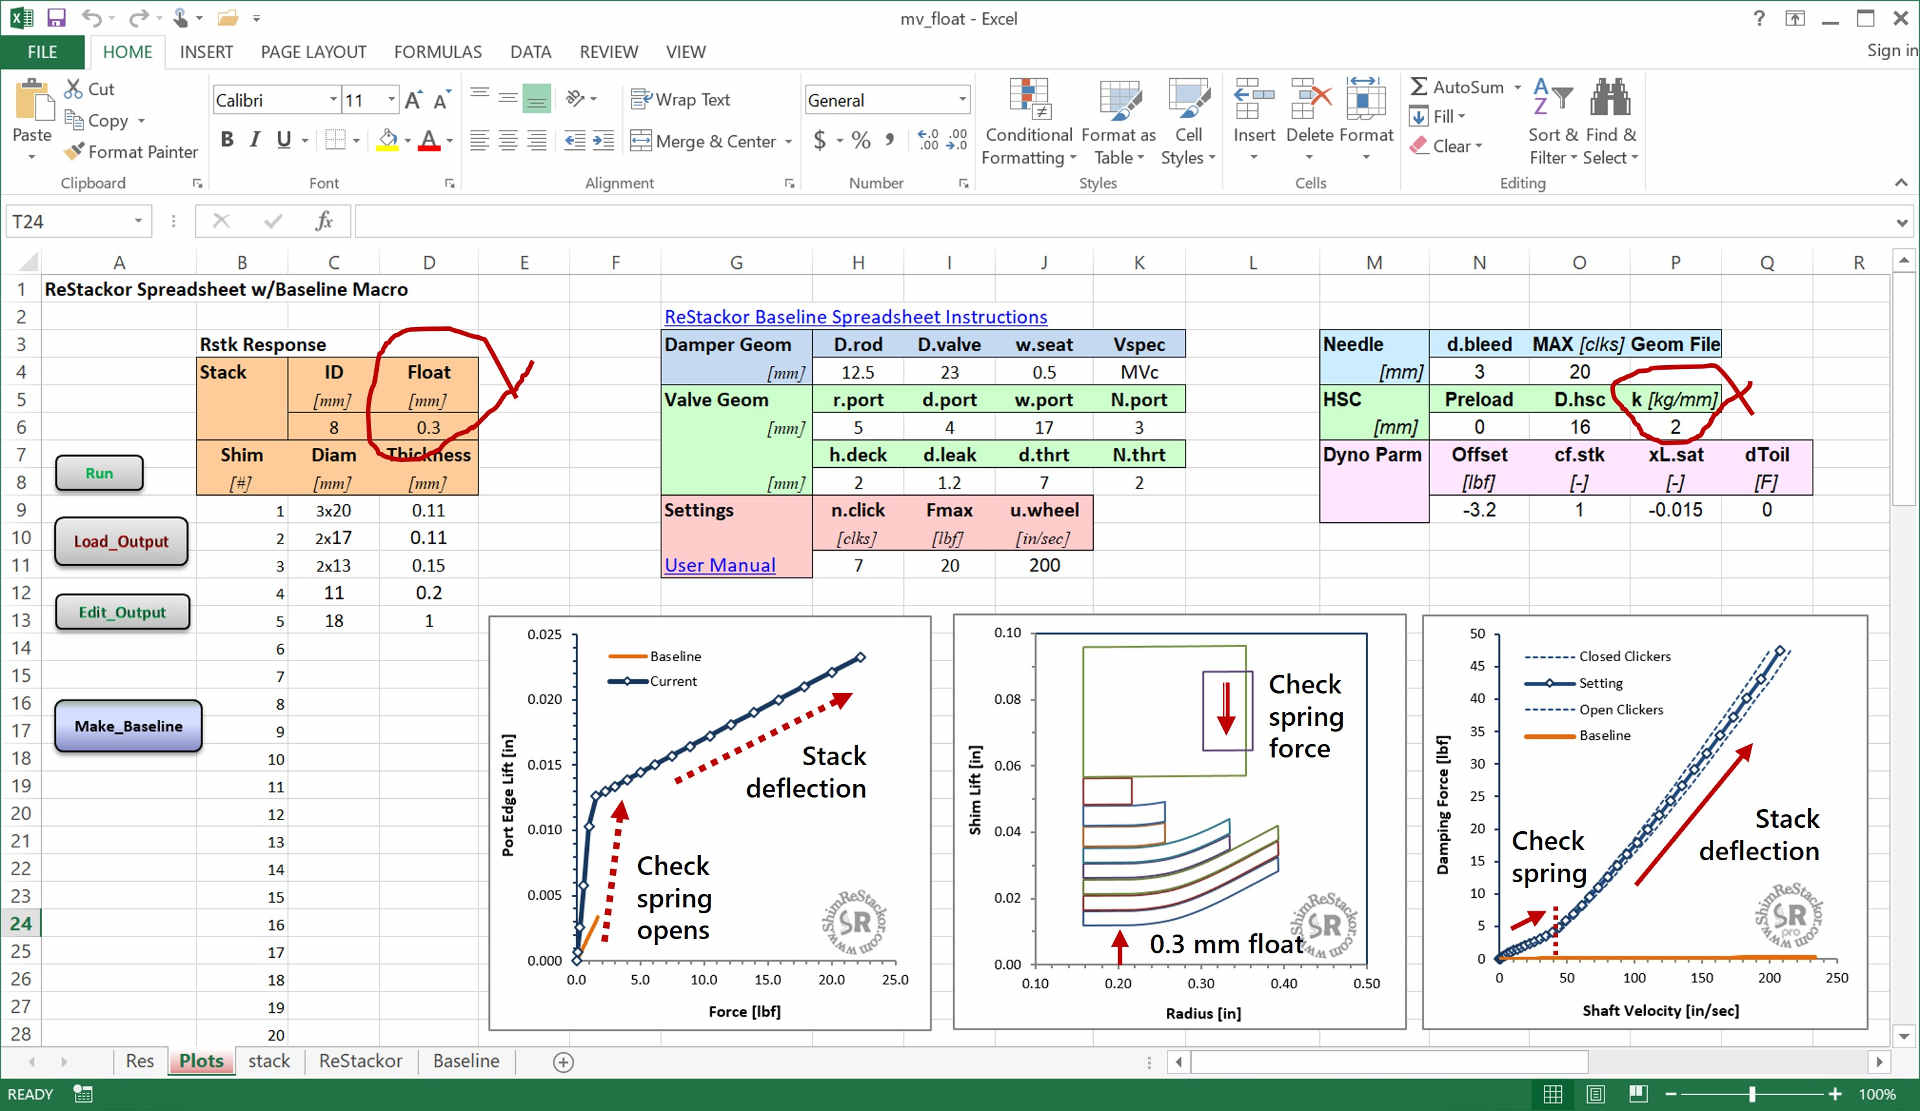The image size is (1920, 1111).
Task: Expand the font name dropdown
Action: [x=333, y=99]
